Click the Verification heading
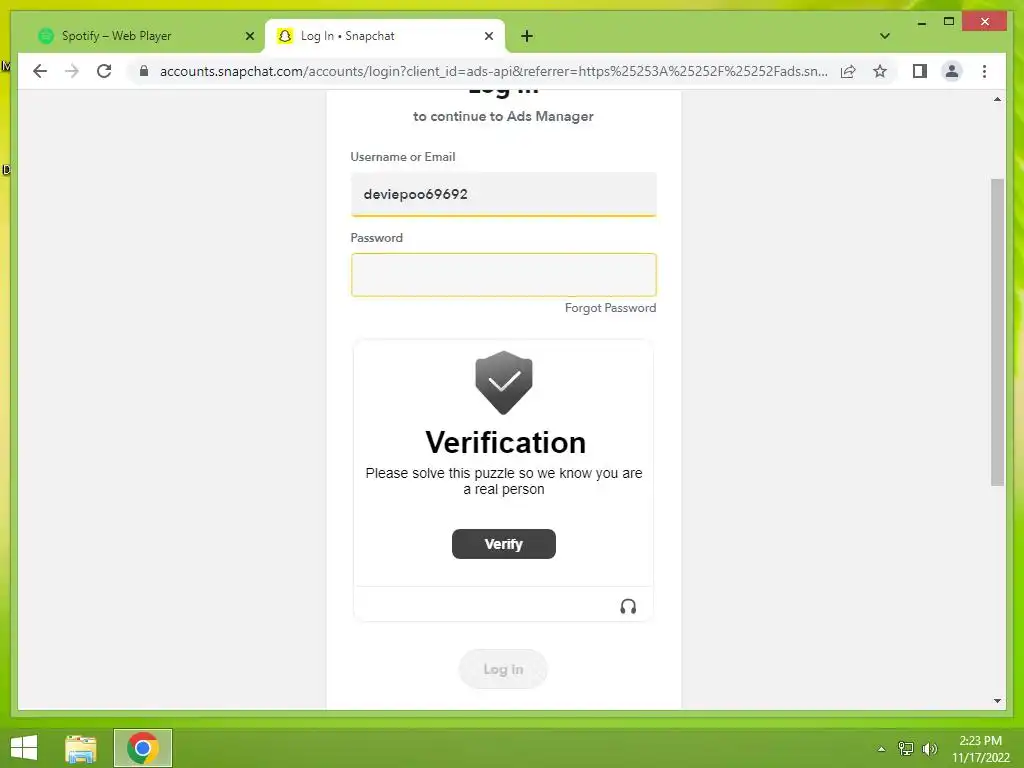Screen dimensions: 1024x768 [x=505, y=442]
